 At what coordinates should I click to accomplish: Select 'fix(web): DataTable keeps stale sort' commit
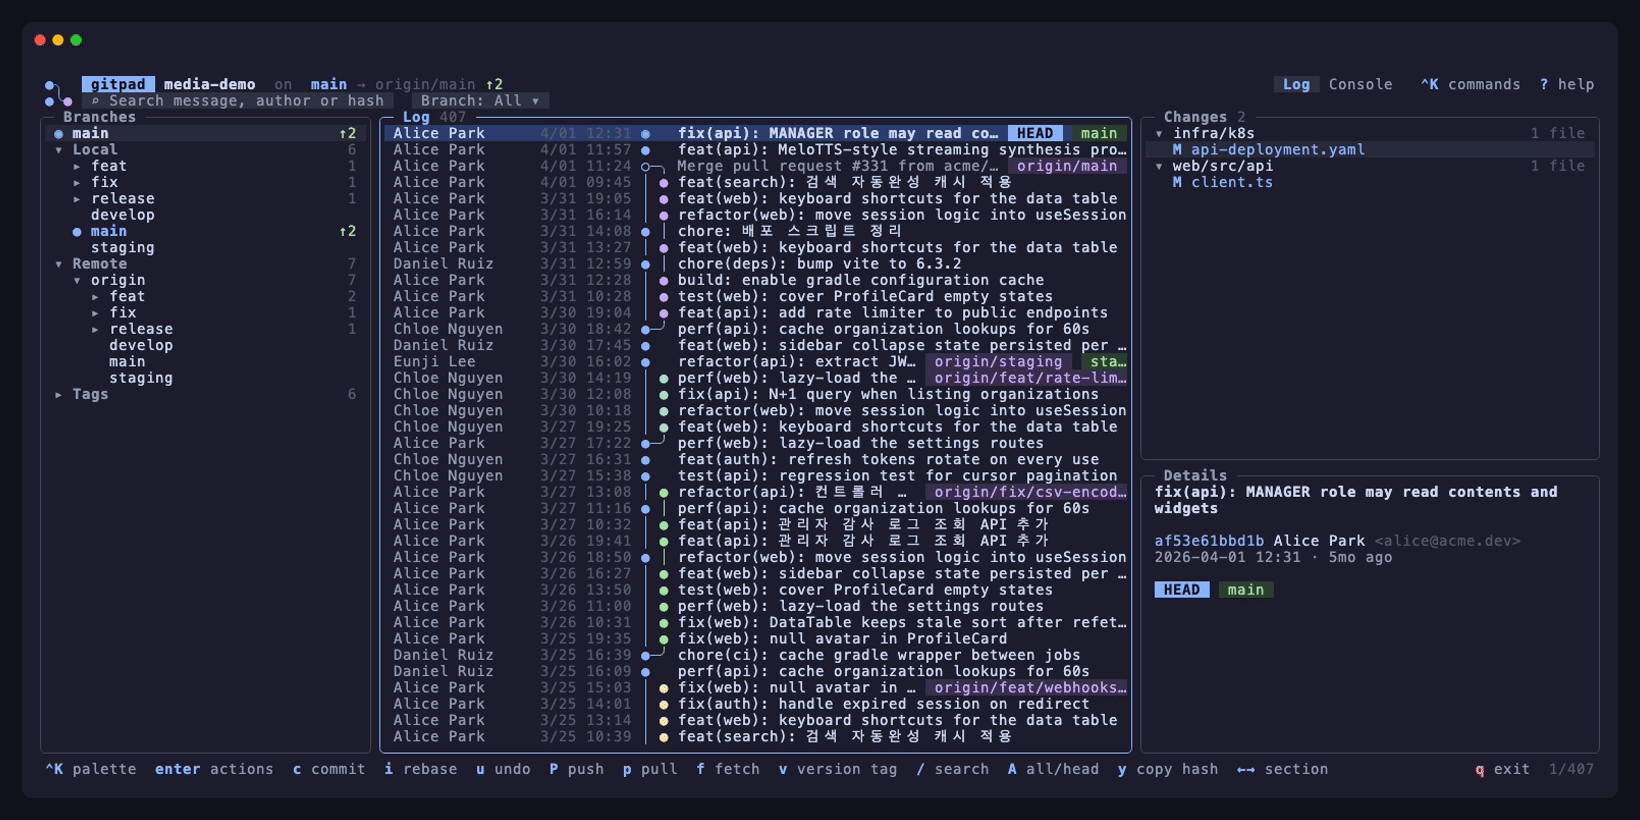point(756,623)
